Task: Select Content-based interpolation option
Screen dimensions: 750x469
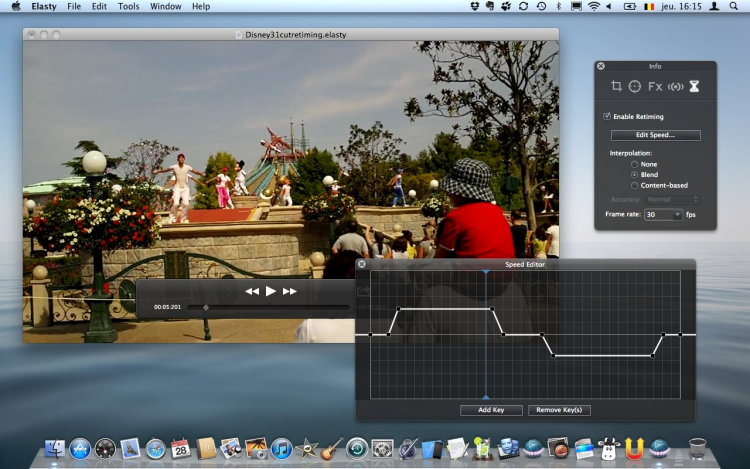Action: coord(634,185)
